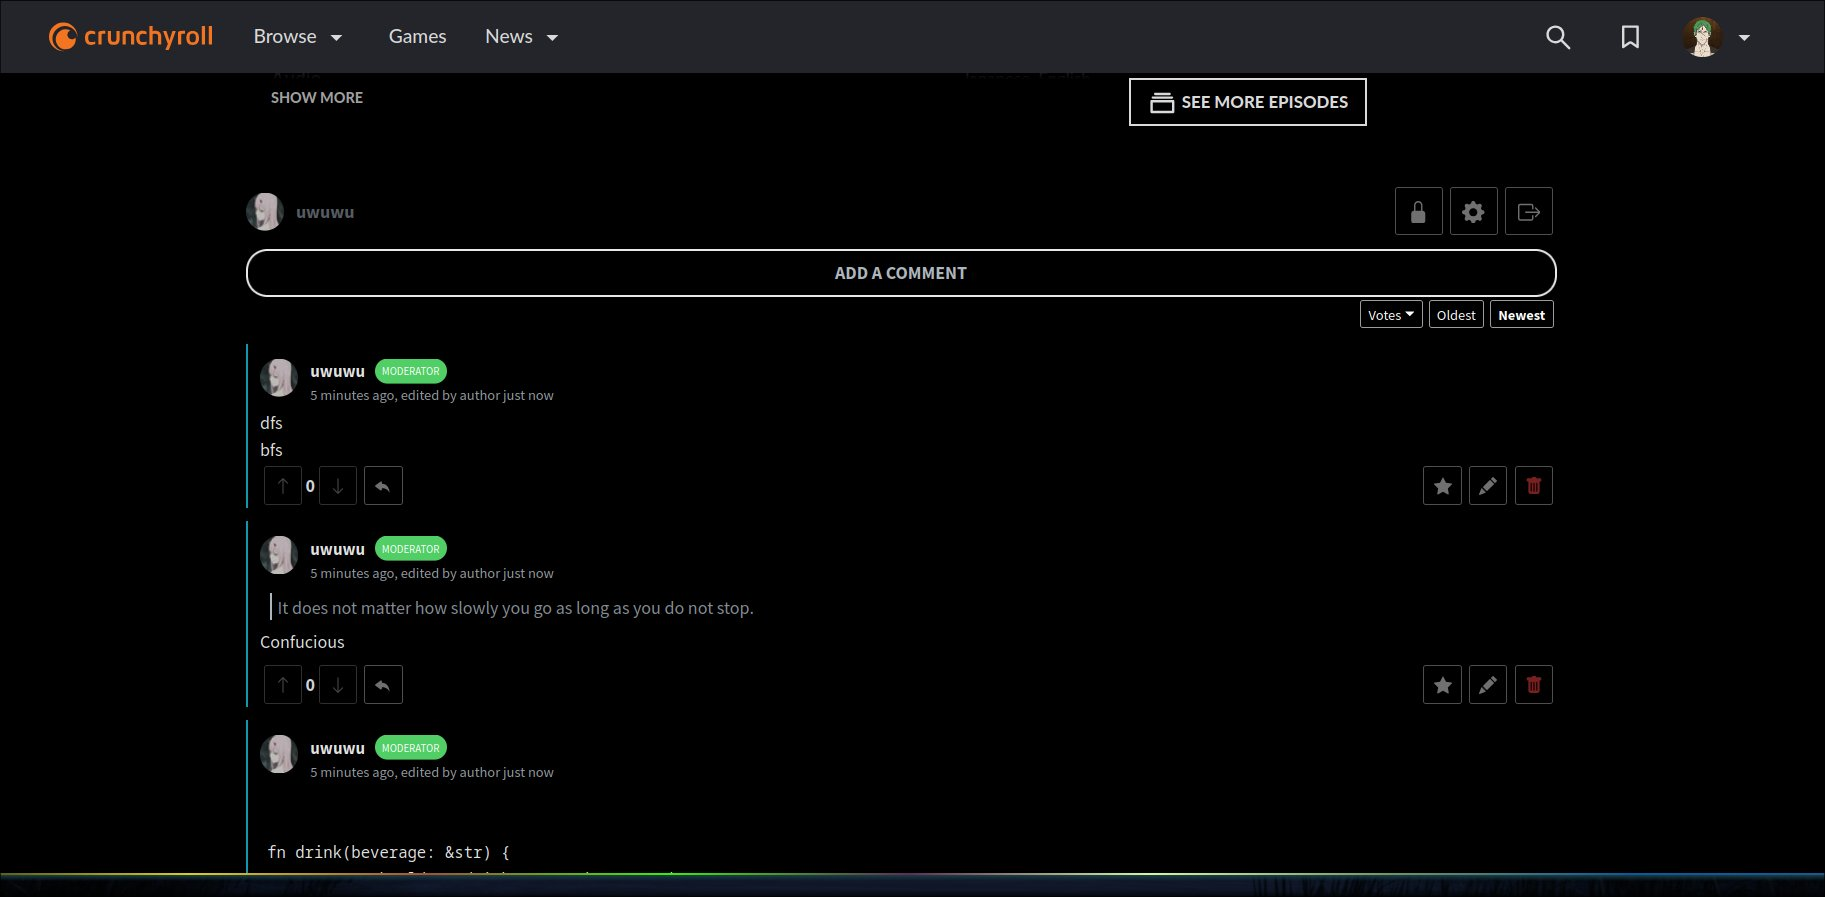This screenshot has width=1825, height=897.
Task: Open the watchlist bookmark icon
Action: 1630,37
